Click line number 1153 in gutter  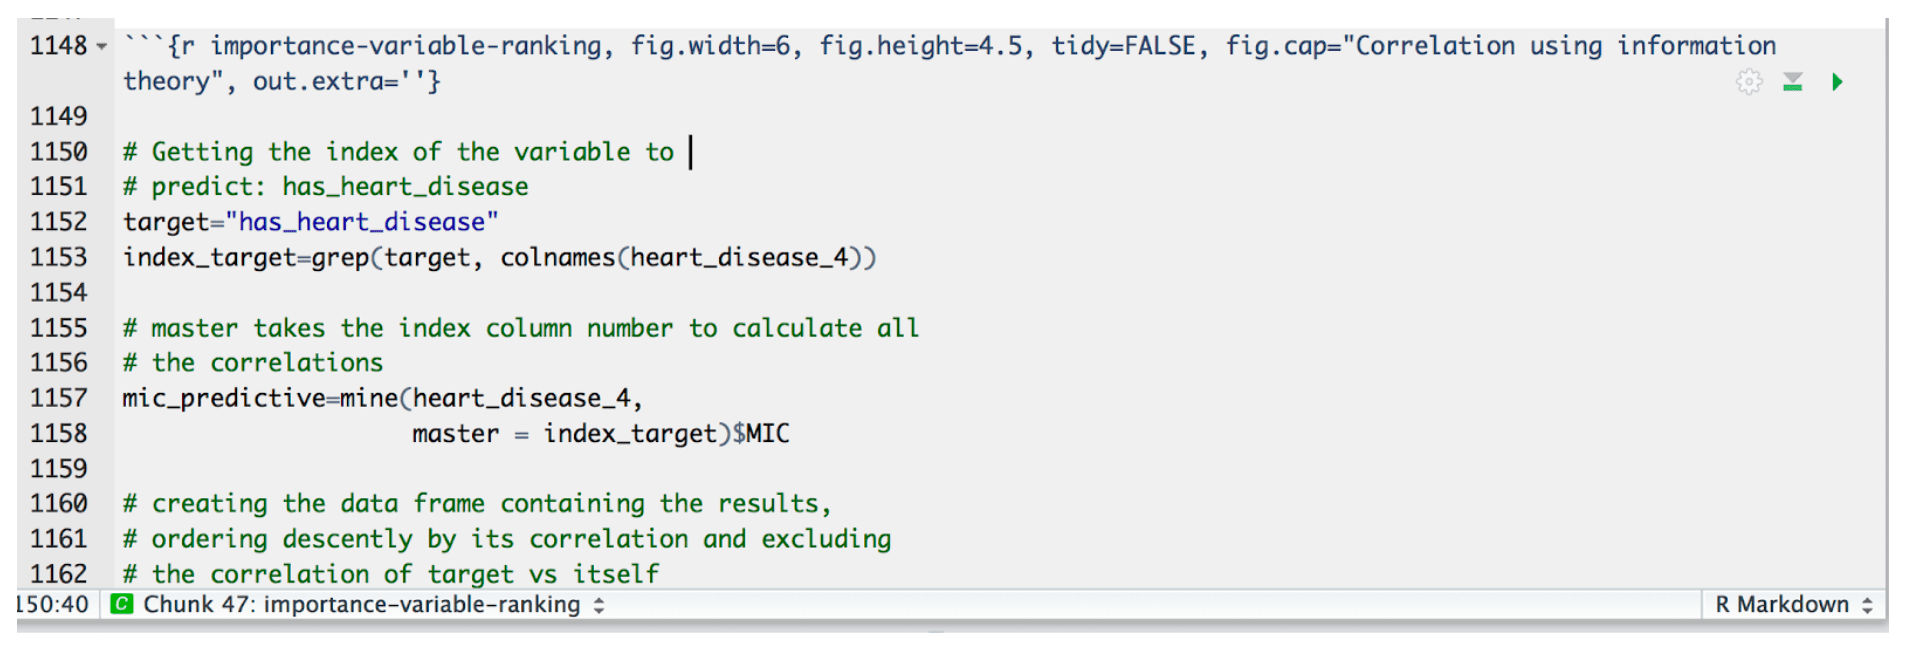click(58, 257)
